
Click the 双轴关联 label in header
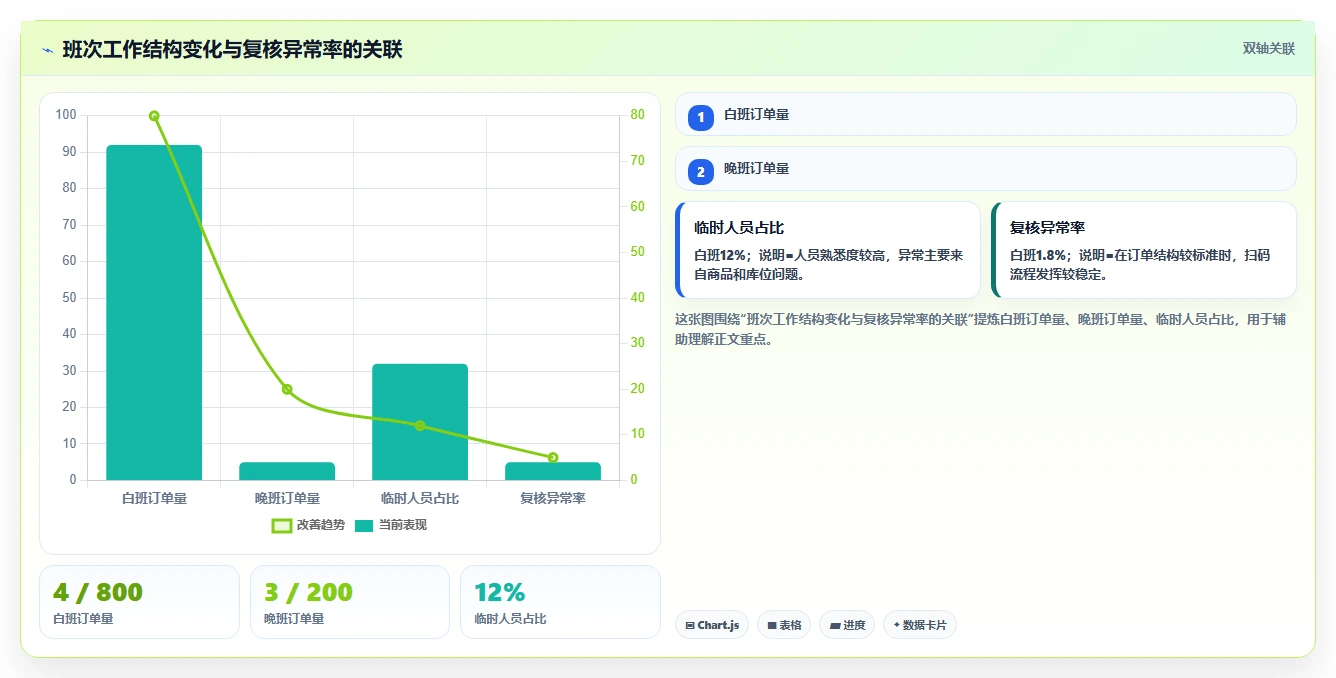(1268, 49)
